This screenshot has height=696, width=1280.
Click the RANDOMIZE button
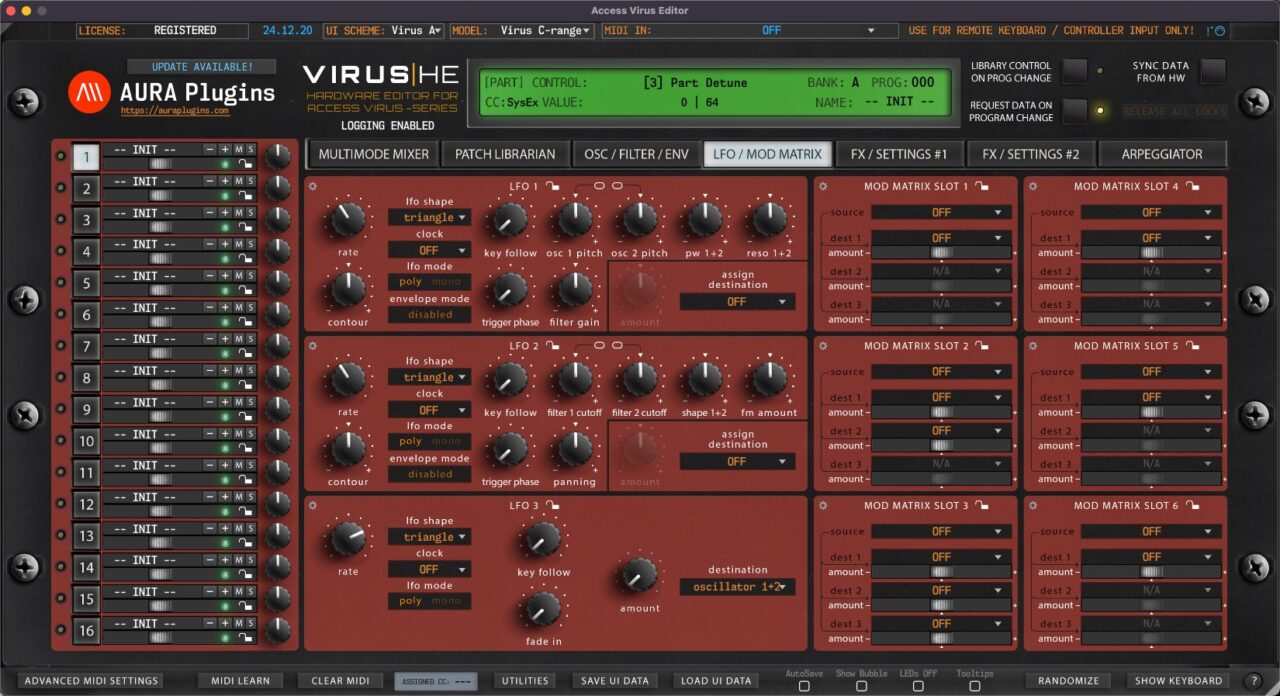click(1066, 680)
